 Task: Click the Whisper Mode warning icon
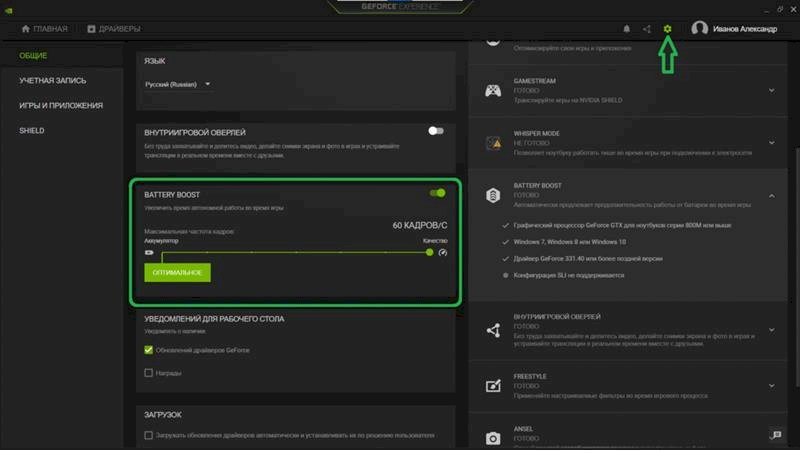493,144
